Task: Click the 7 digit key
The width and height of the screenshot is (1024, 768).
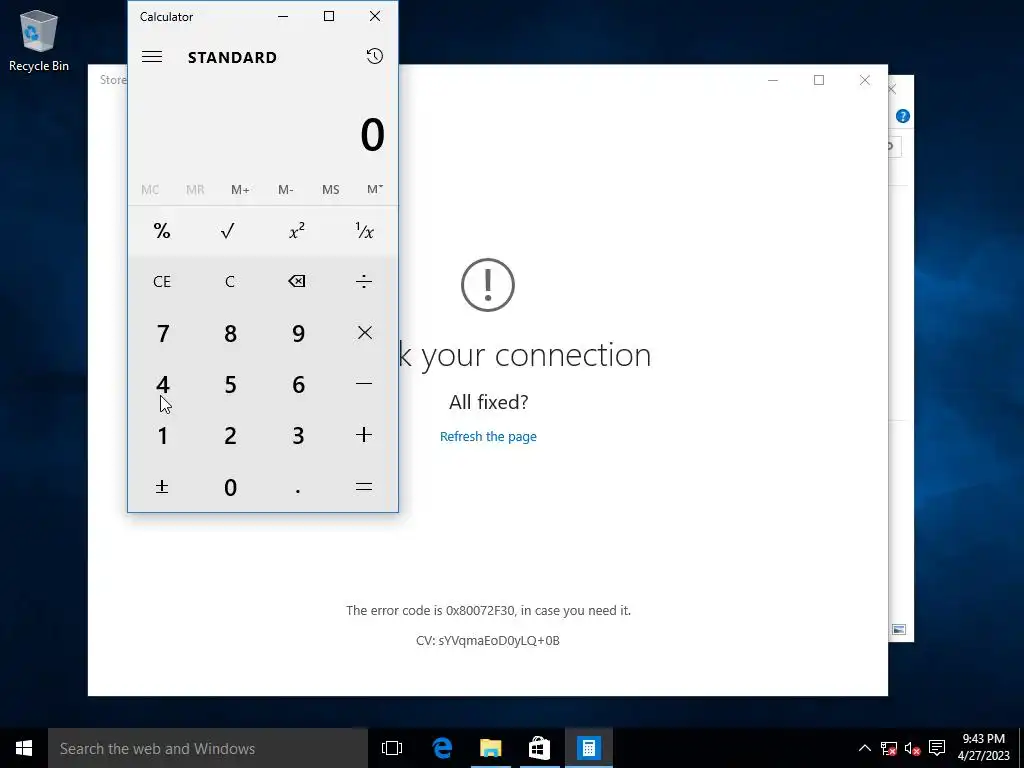Action: (x=162, y=333)
